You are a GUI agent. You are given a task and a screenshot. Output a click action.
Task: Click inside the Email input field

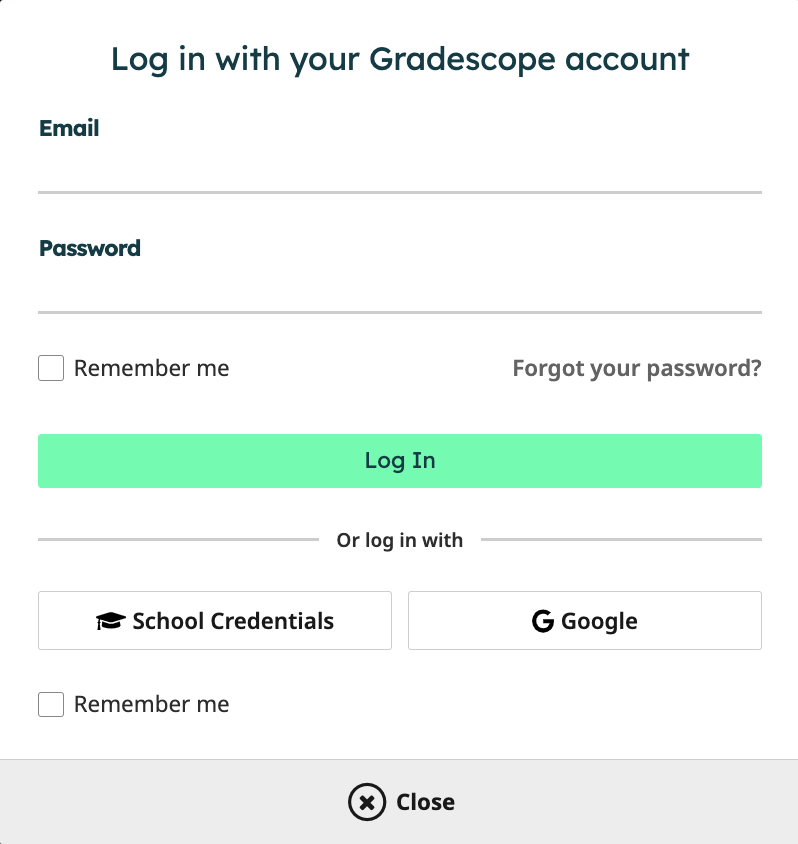(x=400, y=170)
